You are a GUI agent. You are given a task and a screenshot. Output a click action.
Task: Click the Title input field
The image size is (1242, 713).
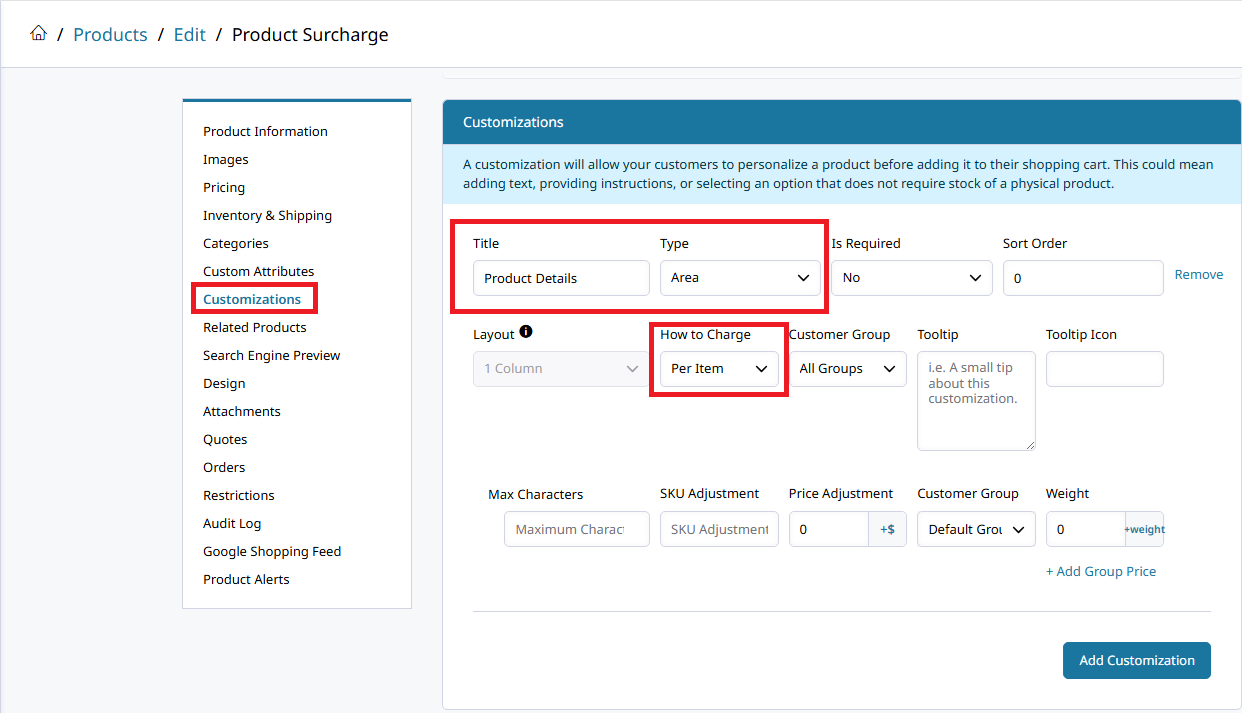(x=561, y=278)
